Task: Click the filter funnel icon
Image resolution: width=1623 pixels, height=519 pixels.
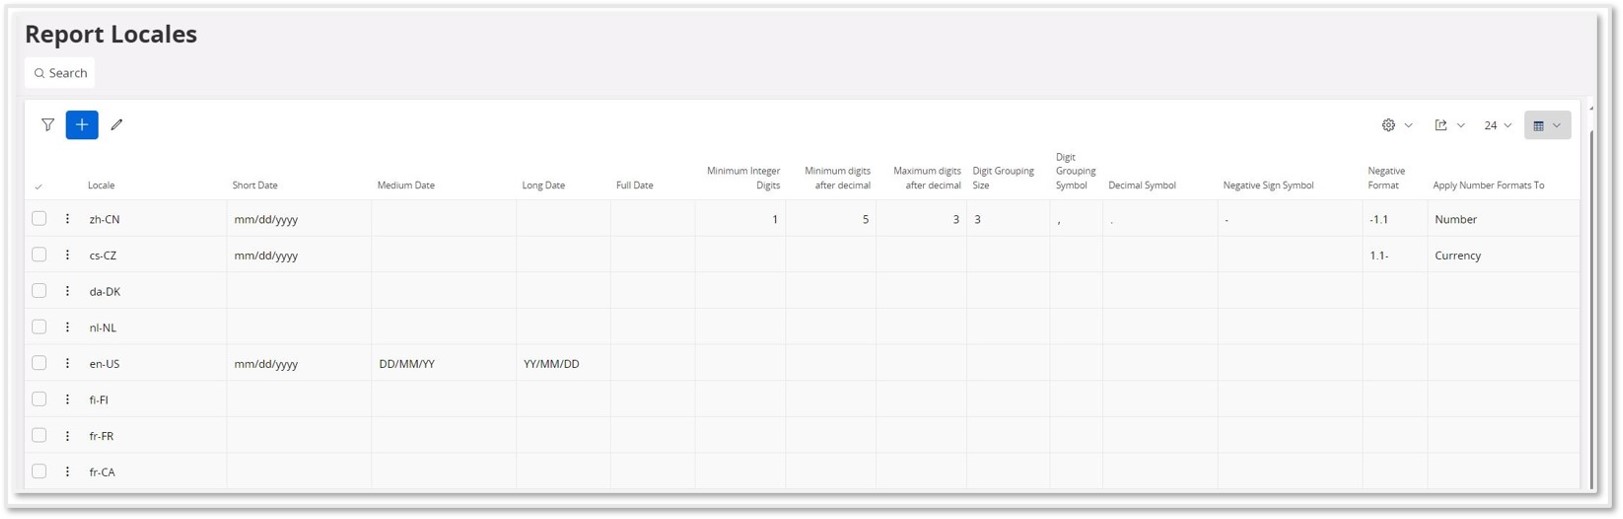Action: coord(48,125)
